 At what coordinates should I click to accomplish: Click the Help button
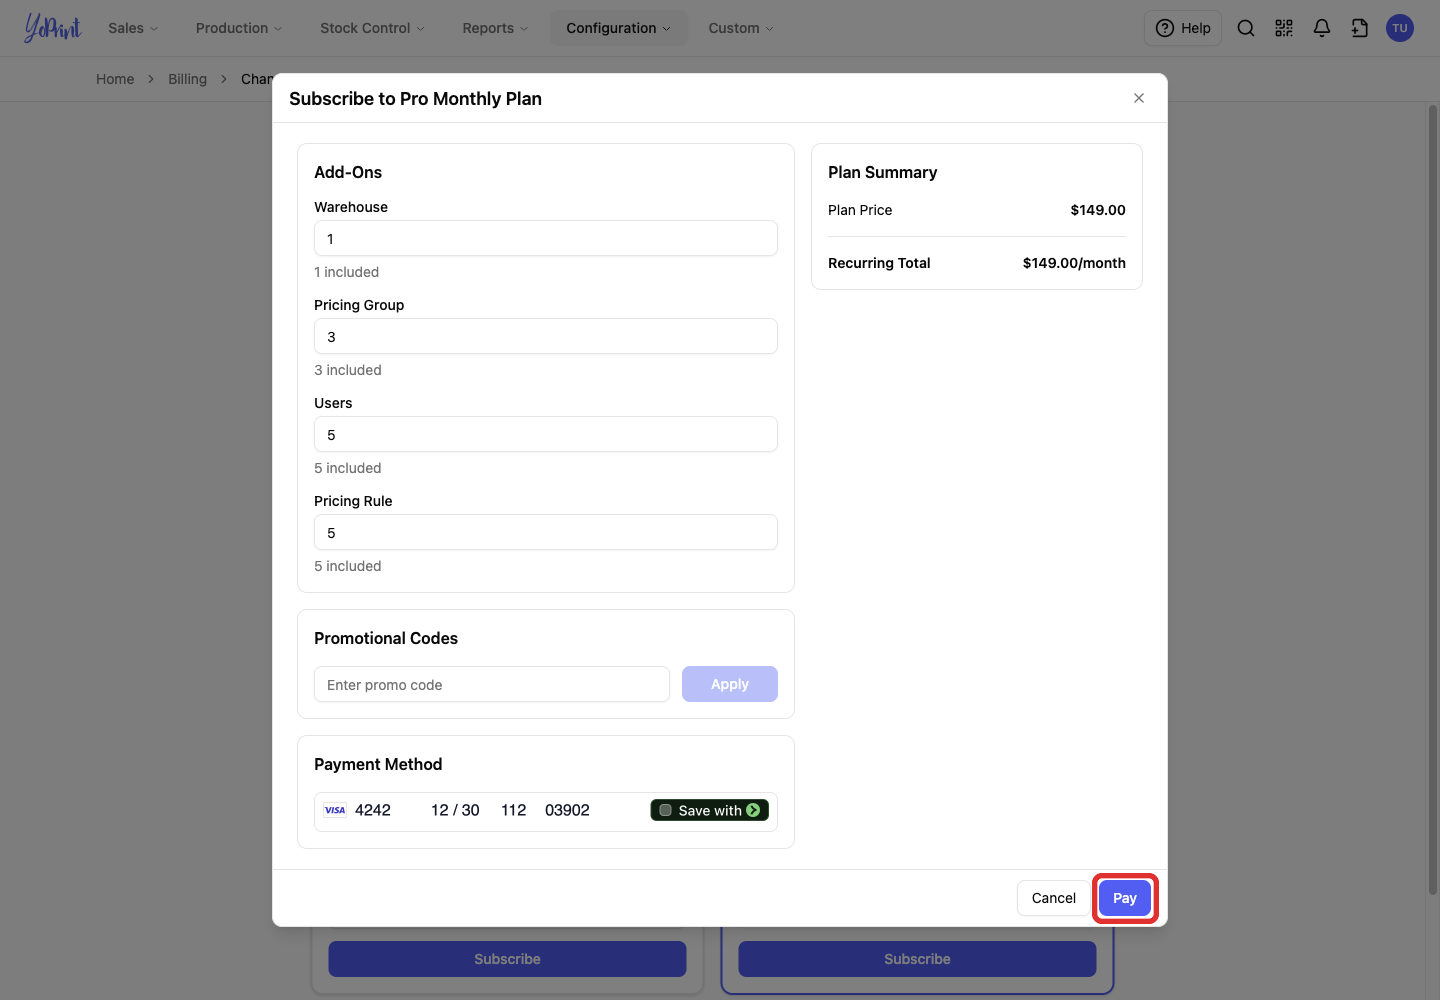pyautogui.click(x=1183, y=28)
